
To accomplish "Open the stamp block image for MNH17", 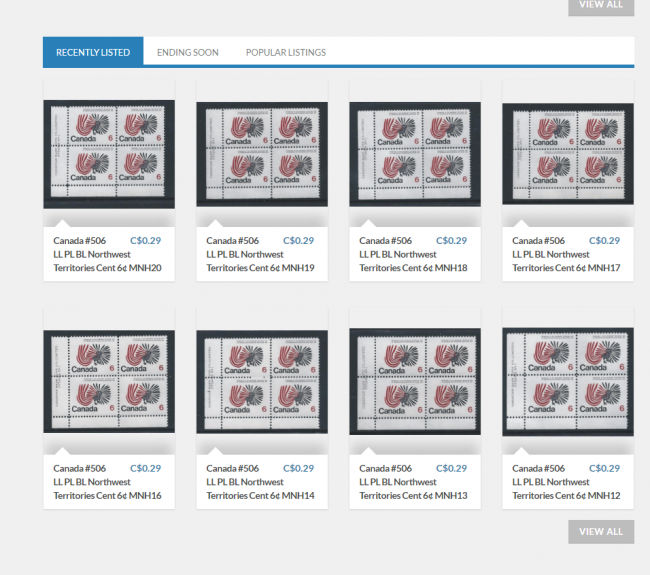I will pyautogui.click(x=568, y=154).
